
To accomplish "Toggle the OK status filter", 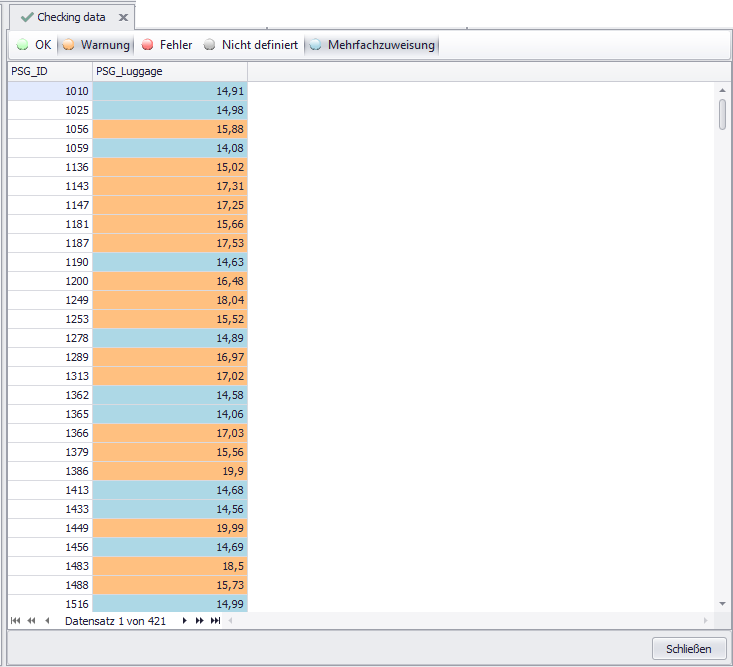I will (34, 45).
